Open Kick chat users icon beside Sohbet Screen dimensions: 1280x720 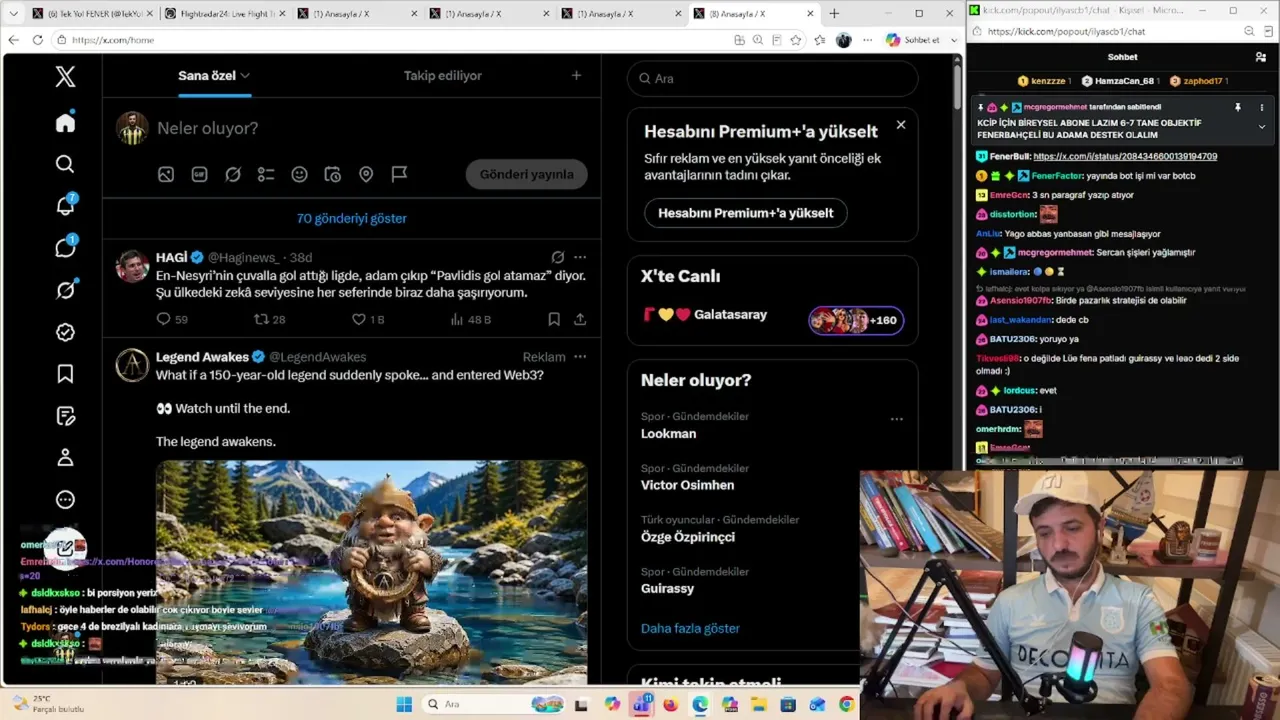tap(1261, 57)
